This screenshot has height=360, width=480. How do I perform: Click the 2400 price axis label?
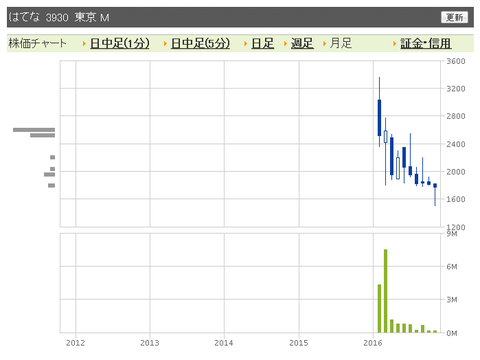pyautogui.click(x=456, y=144)
